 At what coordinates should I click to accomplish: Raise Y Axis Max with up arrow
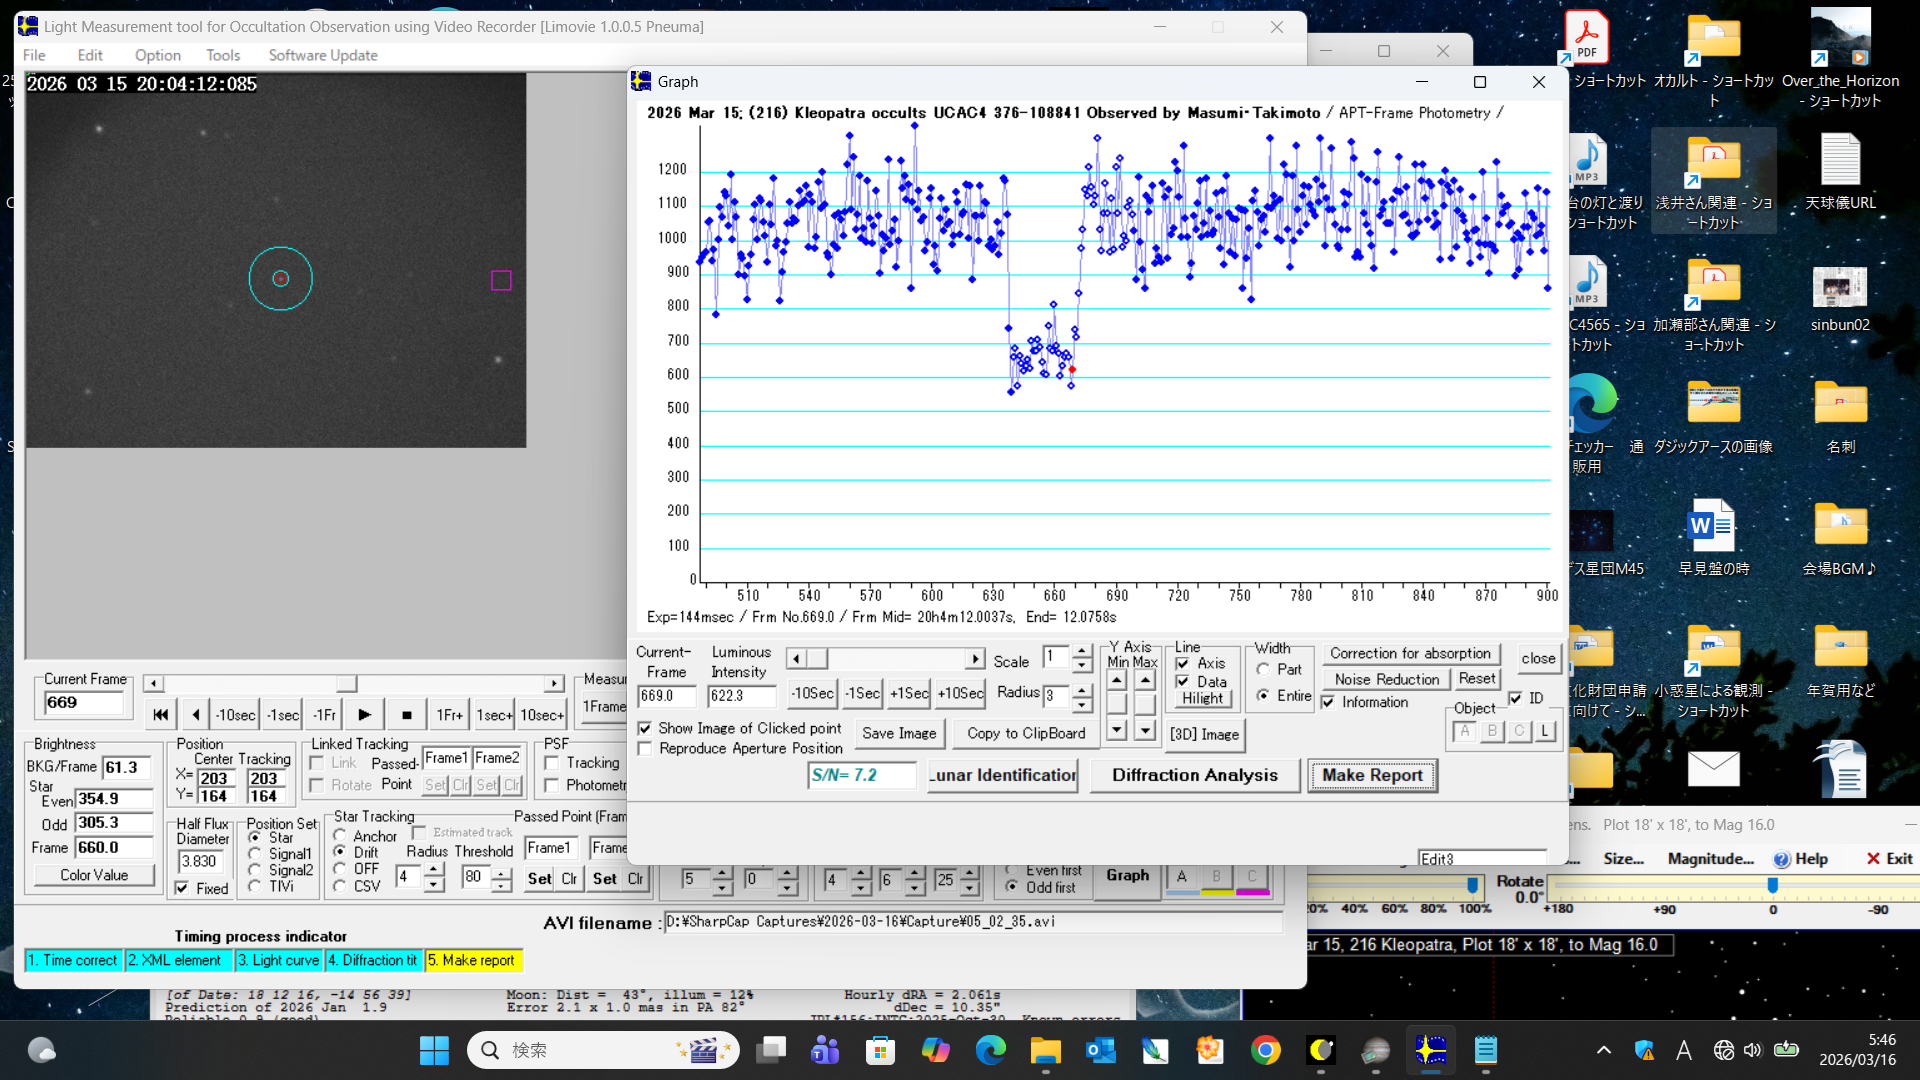[1145, 680]
